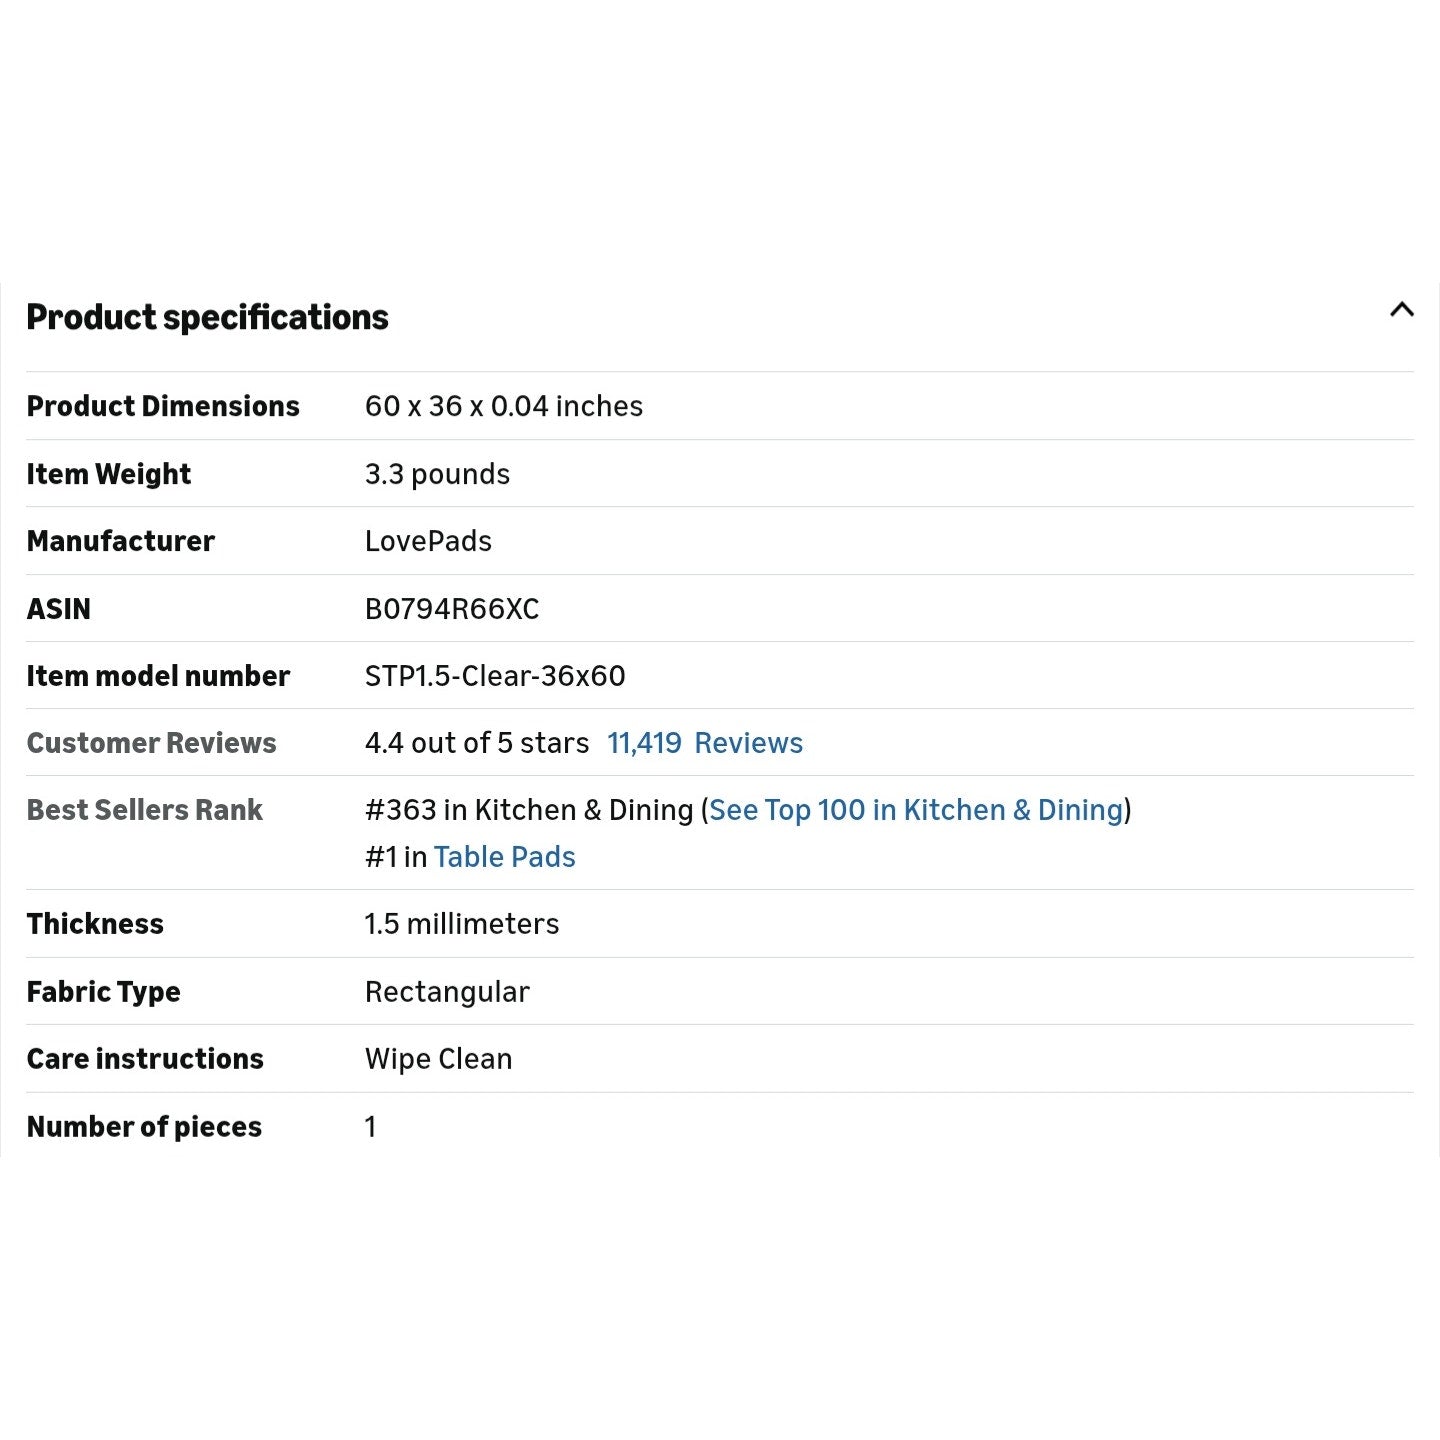The width and height of the screenshot is (1440, 1440).
Task: Click the Number of pieces label
Action: (x=144, y=1127)
